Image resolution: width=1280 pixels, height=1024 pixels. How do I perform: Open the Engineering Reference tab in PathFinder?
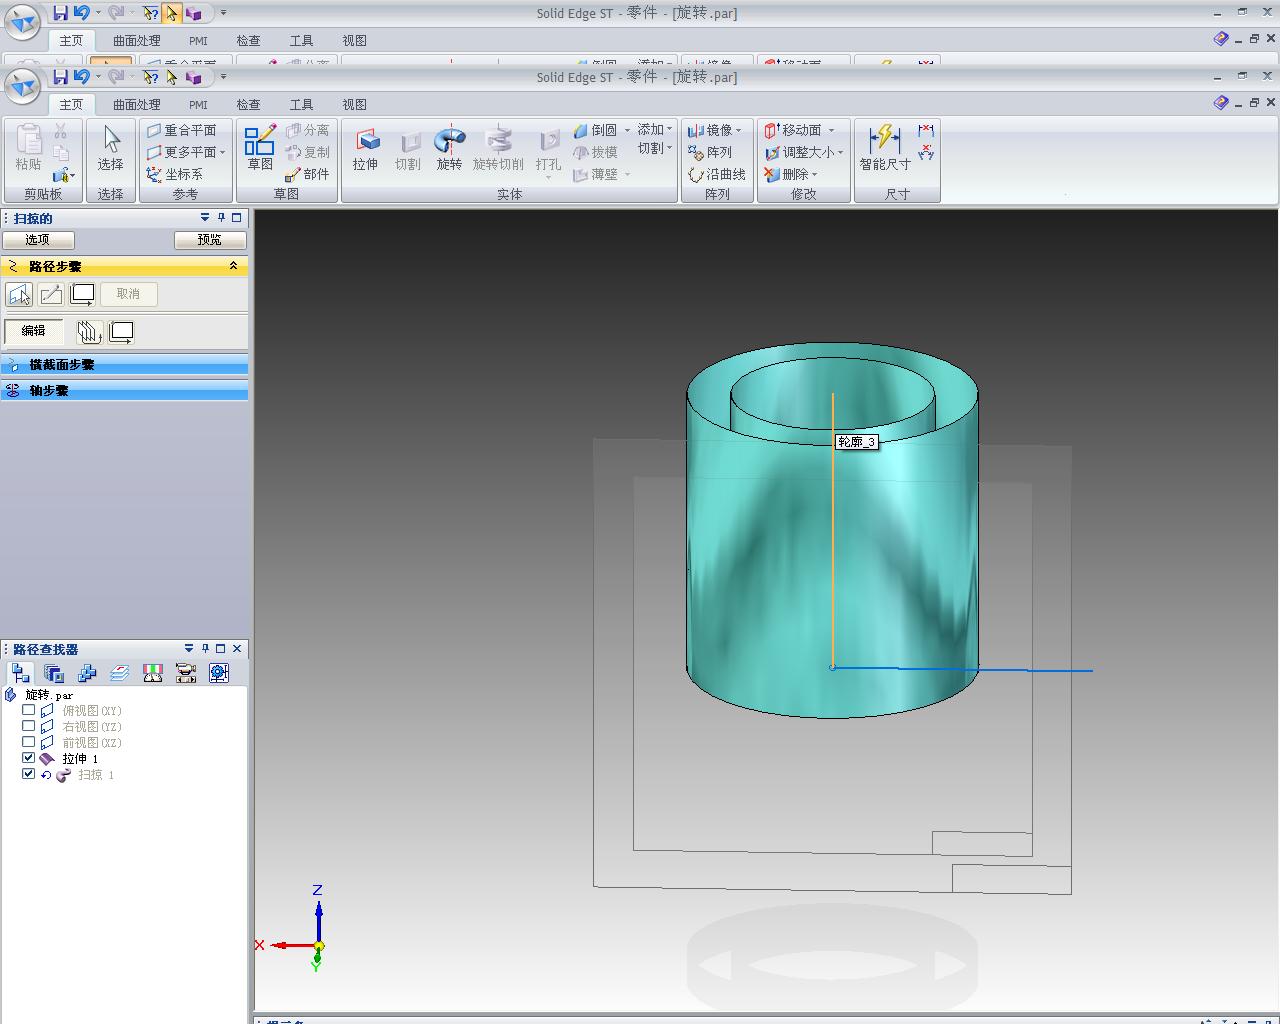pos(219,673)
